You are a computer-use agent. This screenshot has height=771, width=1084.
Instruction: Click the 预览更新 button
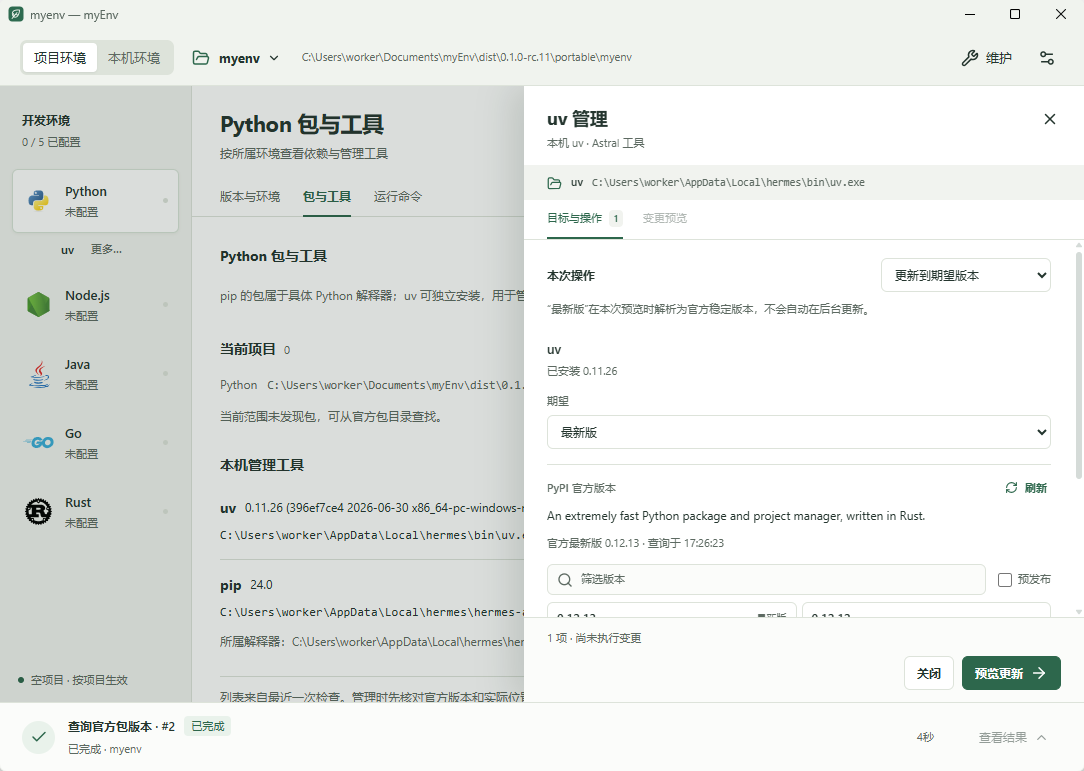point(1011,673)
